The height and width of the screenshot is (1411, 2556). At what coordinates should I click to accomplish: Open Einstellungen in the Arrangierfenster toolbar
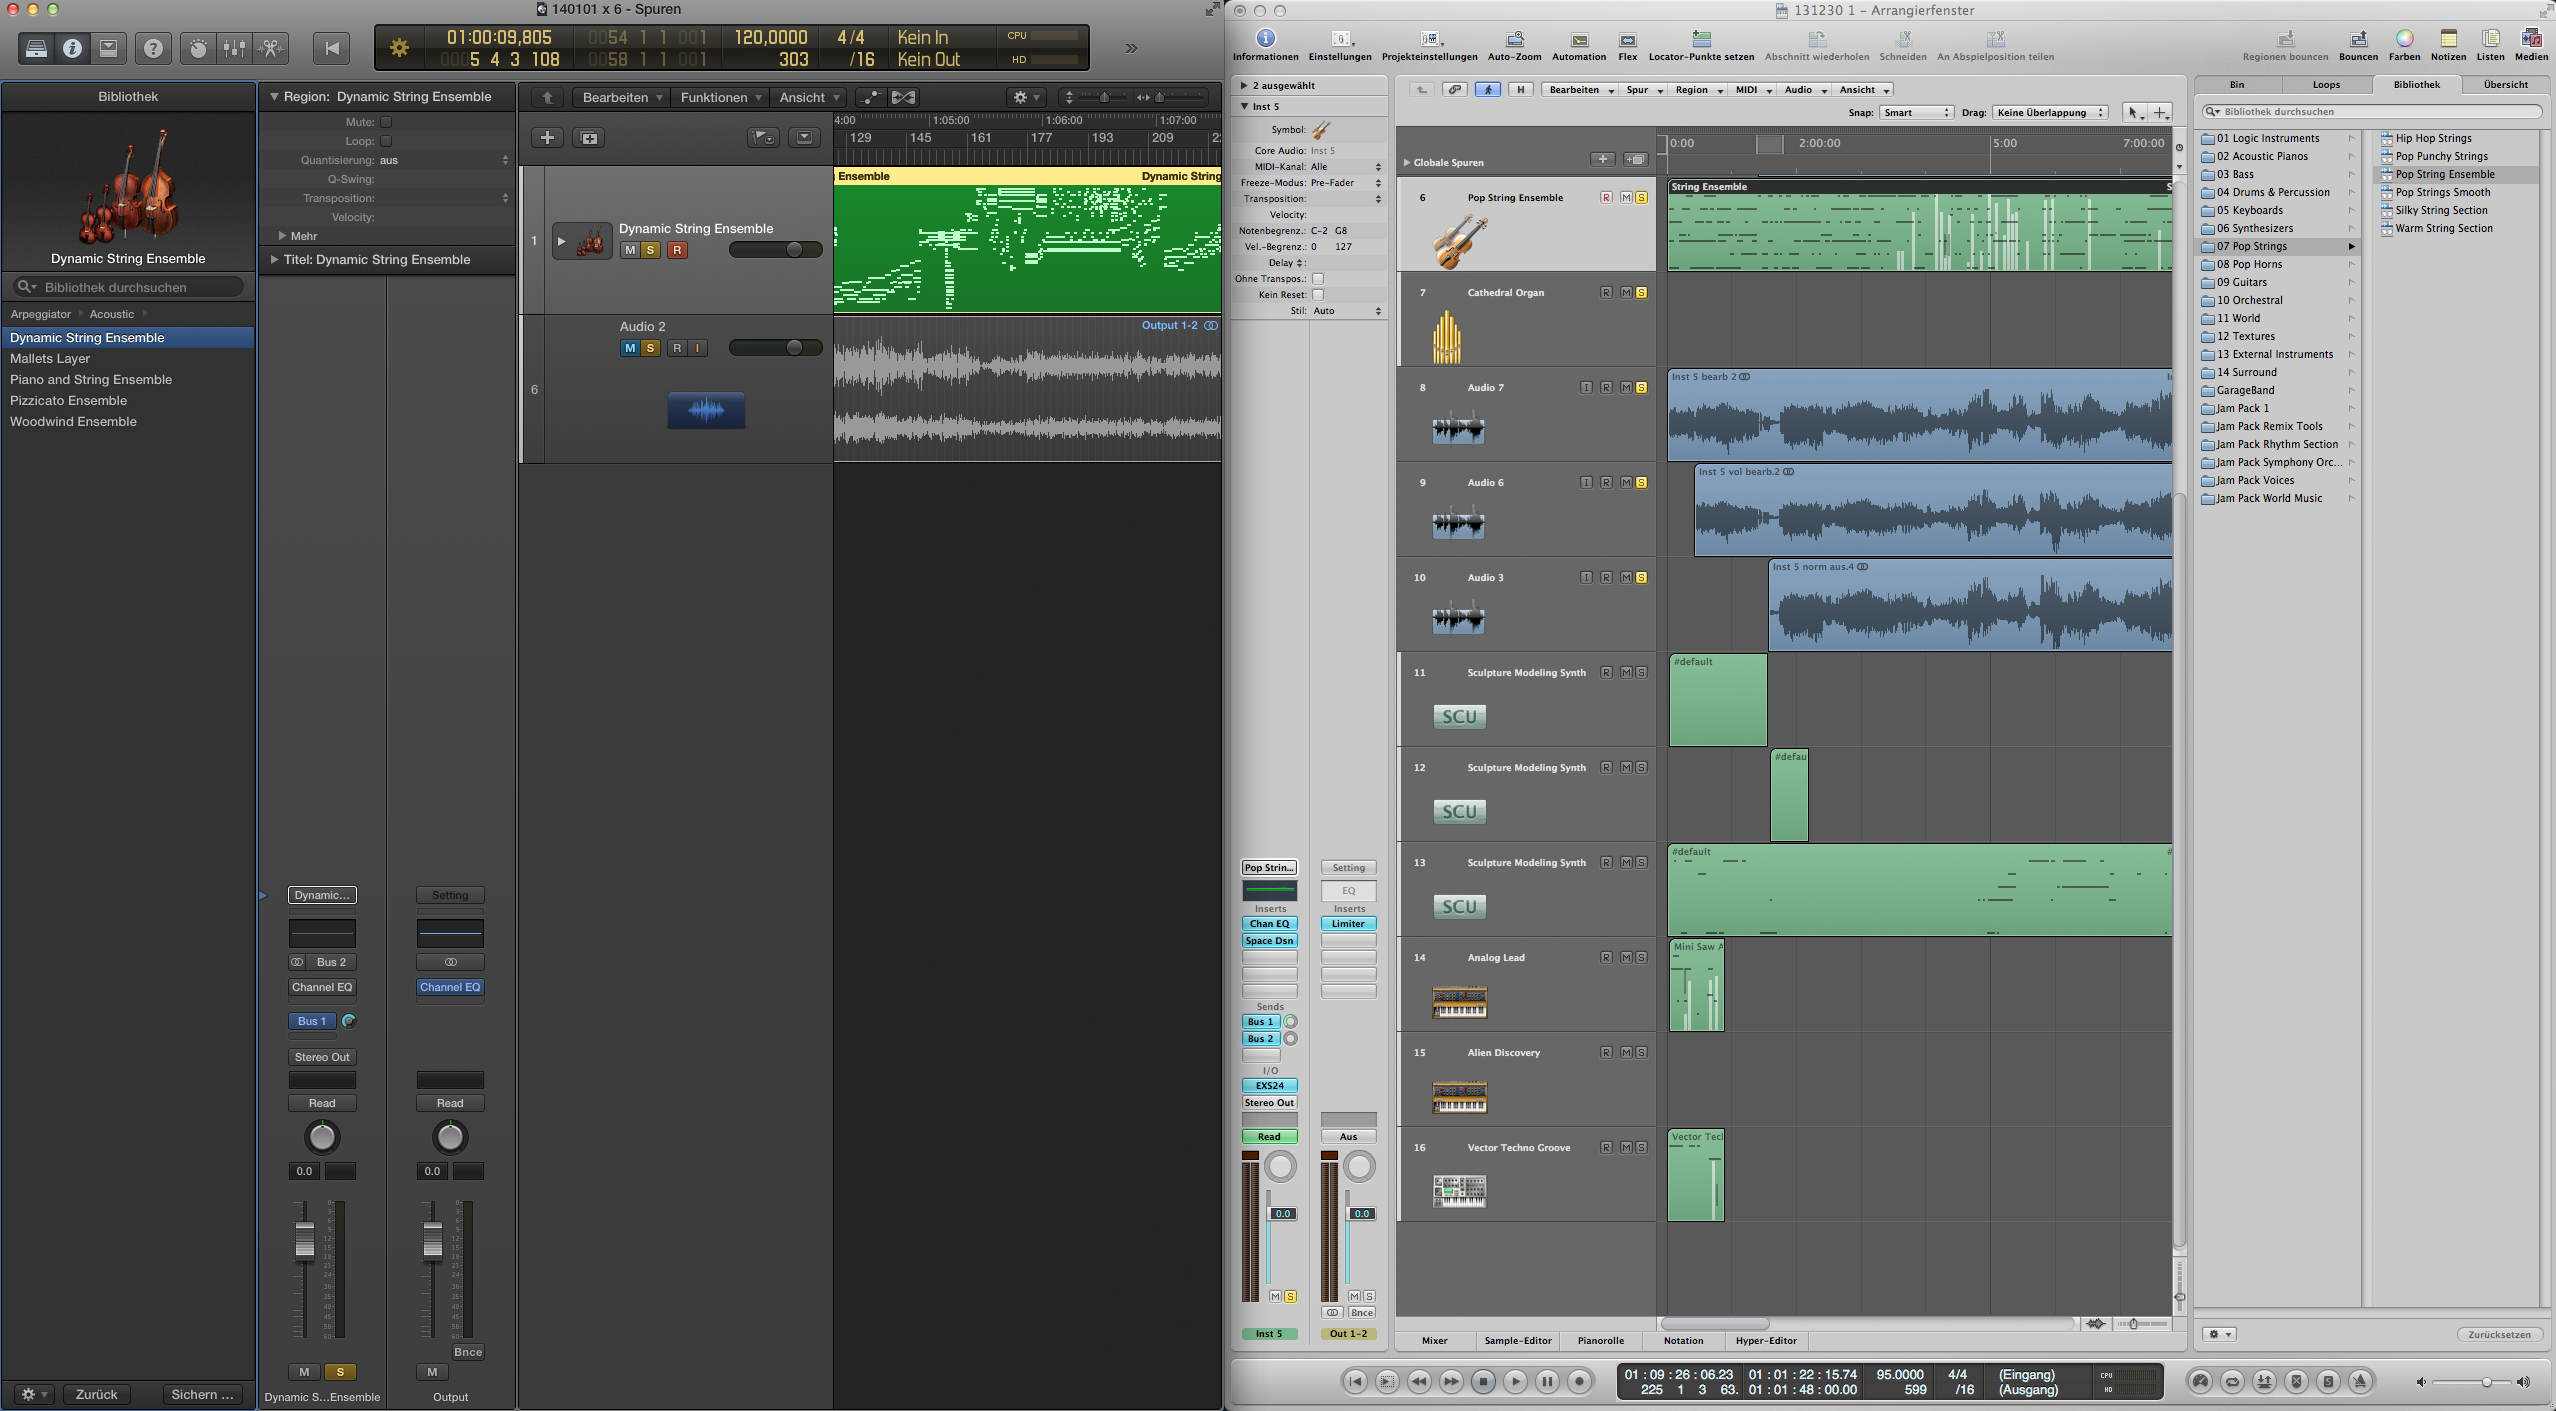point(1340,45)
